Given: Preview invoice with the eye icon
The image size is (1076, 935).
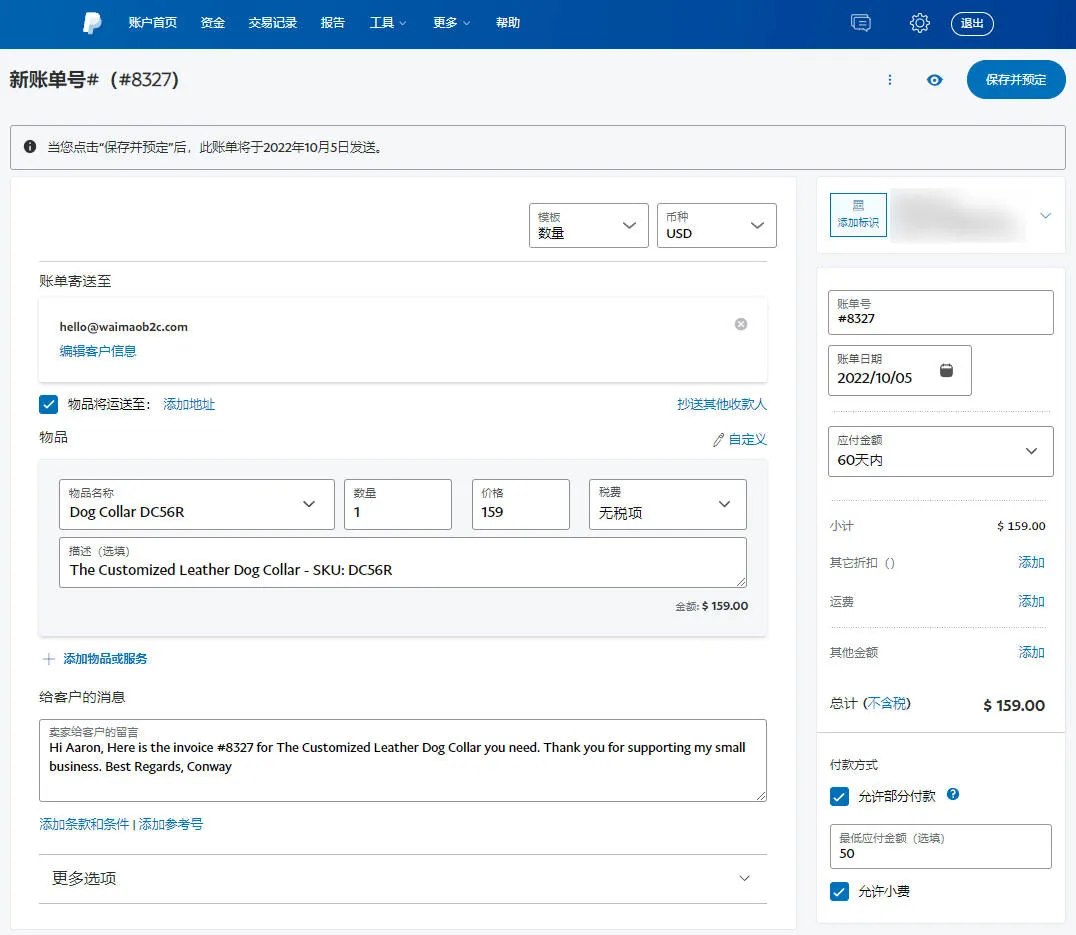Looking at the screenshot, I should [935, 80].
